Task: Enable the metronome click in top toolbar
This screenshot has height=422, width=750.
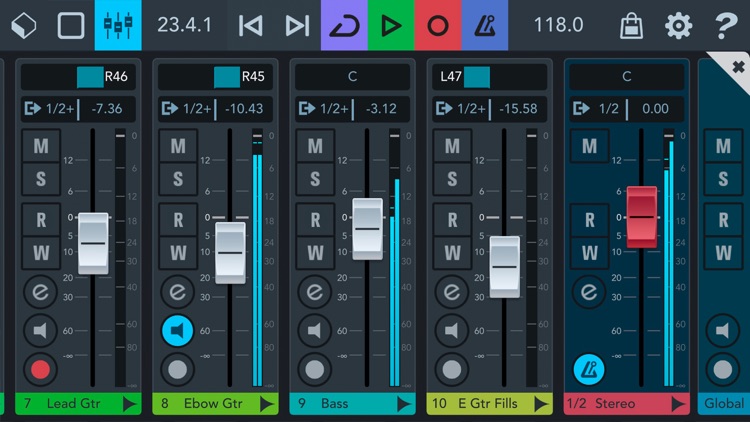Action: [485, 25]
